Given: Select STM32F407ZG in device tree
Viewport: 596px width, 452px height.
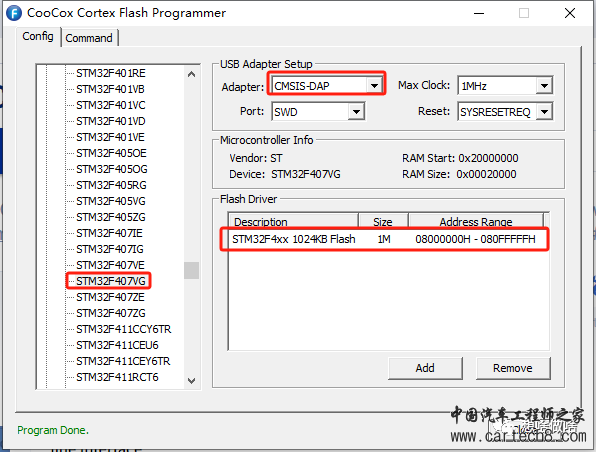Looking at the screenshot, I should 111,313.
